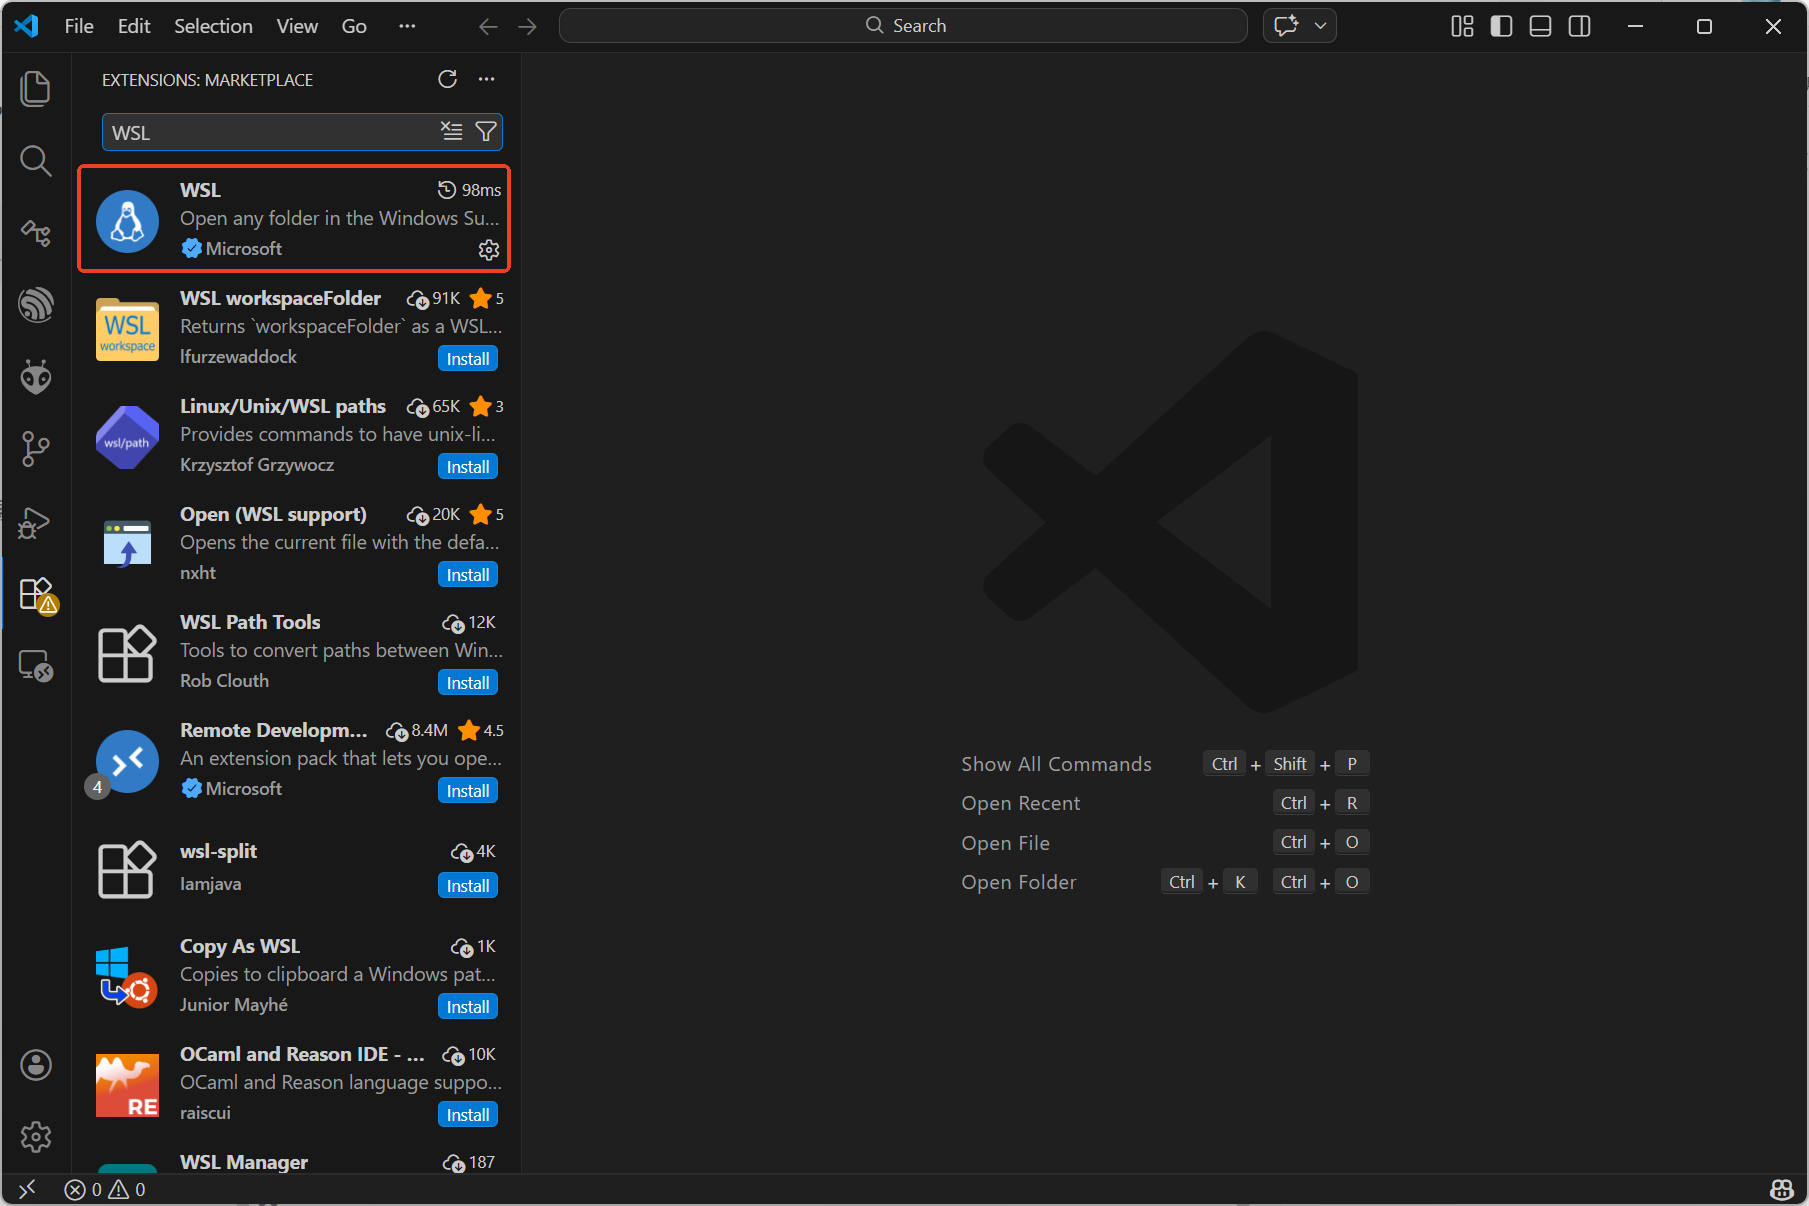The image size is (1809, 1206).
Task: Click the remote window indicator in status bar
Action: coord(27,1189)
